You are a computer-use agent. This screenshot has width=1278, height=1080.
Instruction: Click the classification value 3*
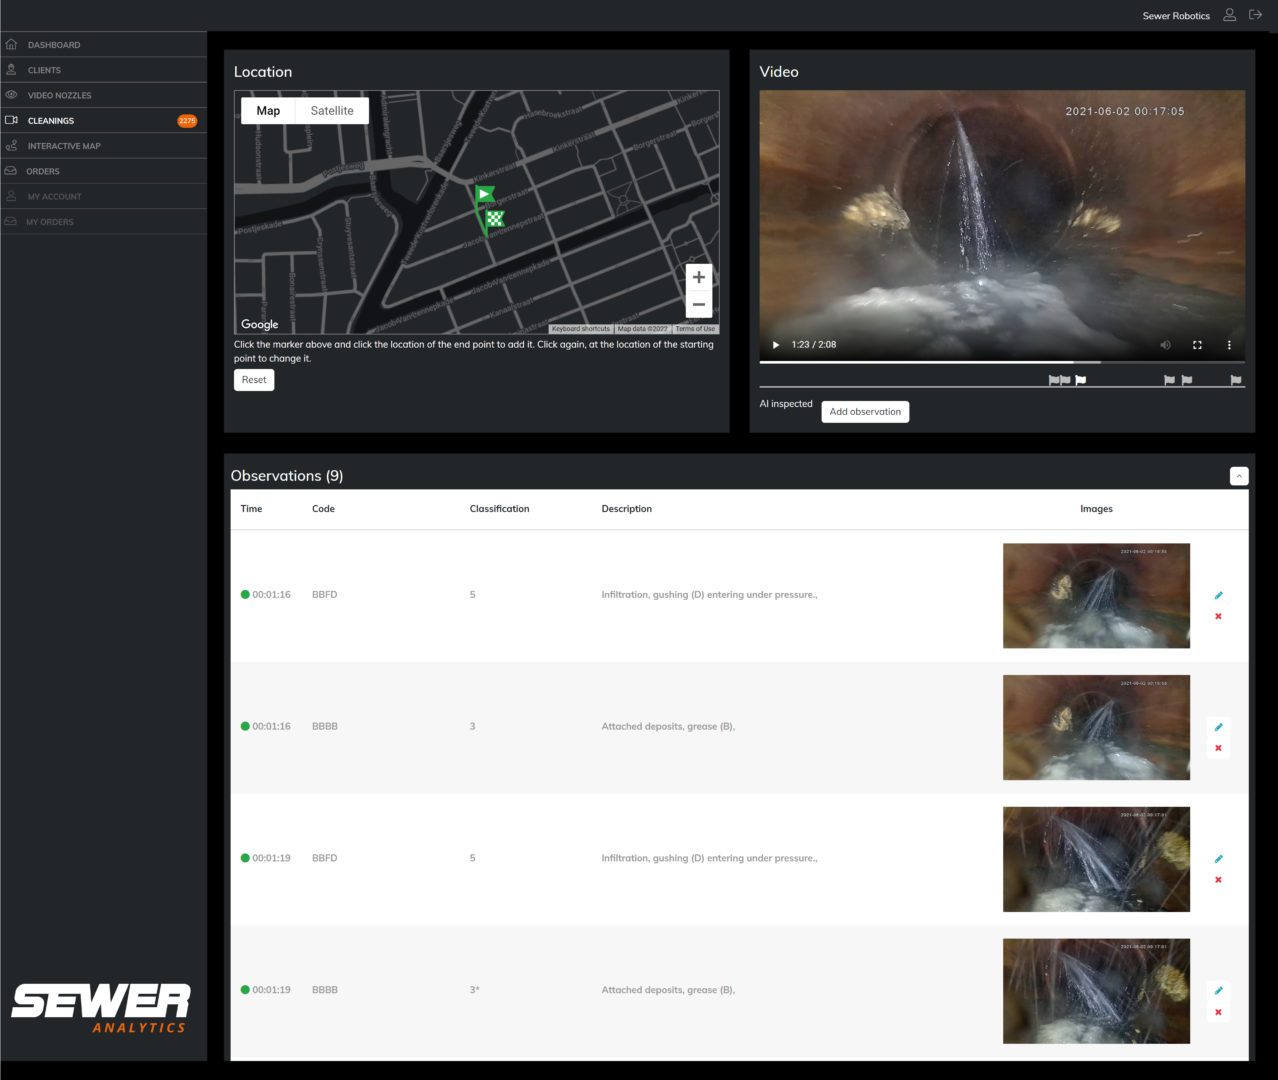[474, 990]
